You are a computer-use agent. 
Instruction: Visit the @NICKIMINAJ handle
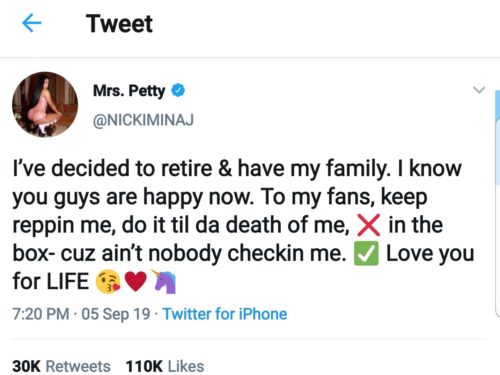(x=143, y=120)
